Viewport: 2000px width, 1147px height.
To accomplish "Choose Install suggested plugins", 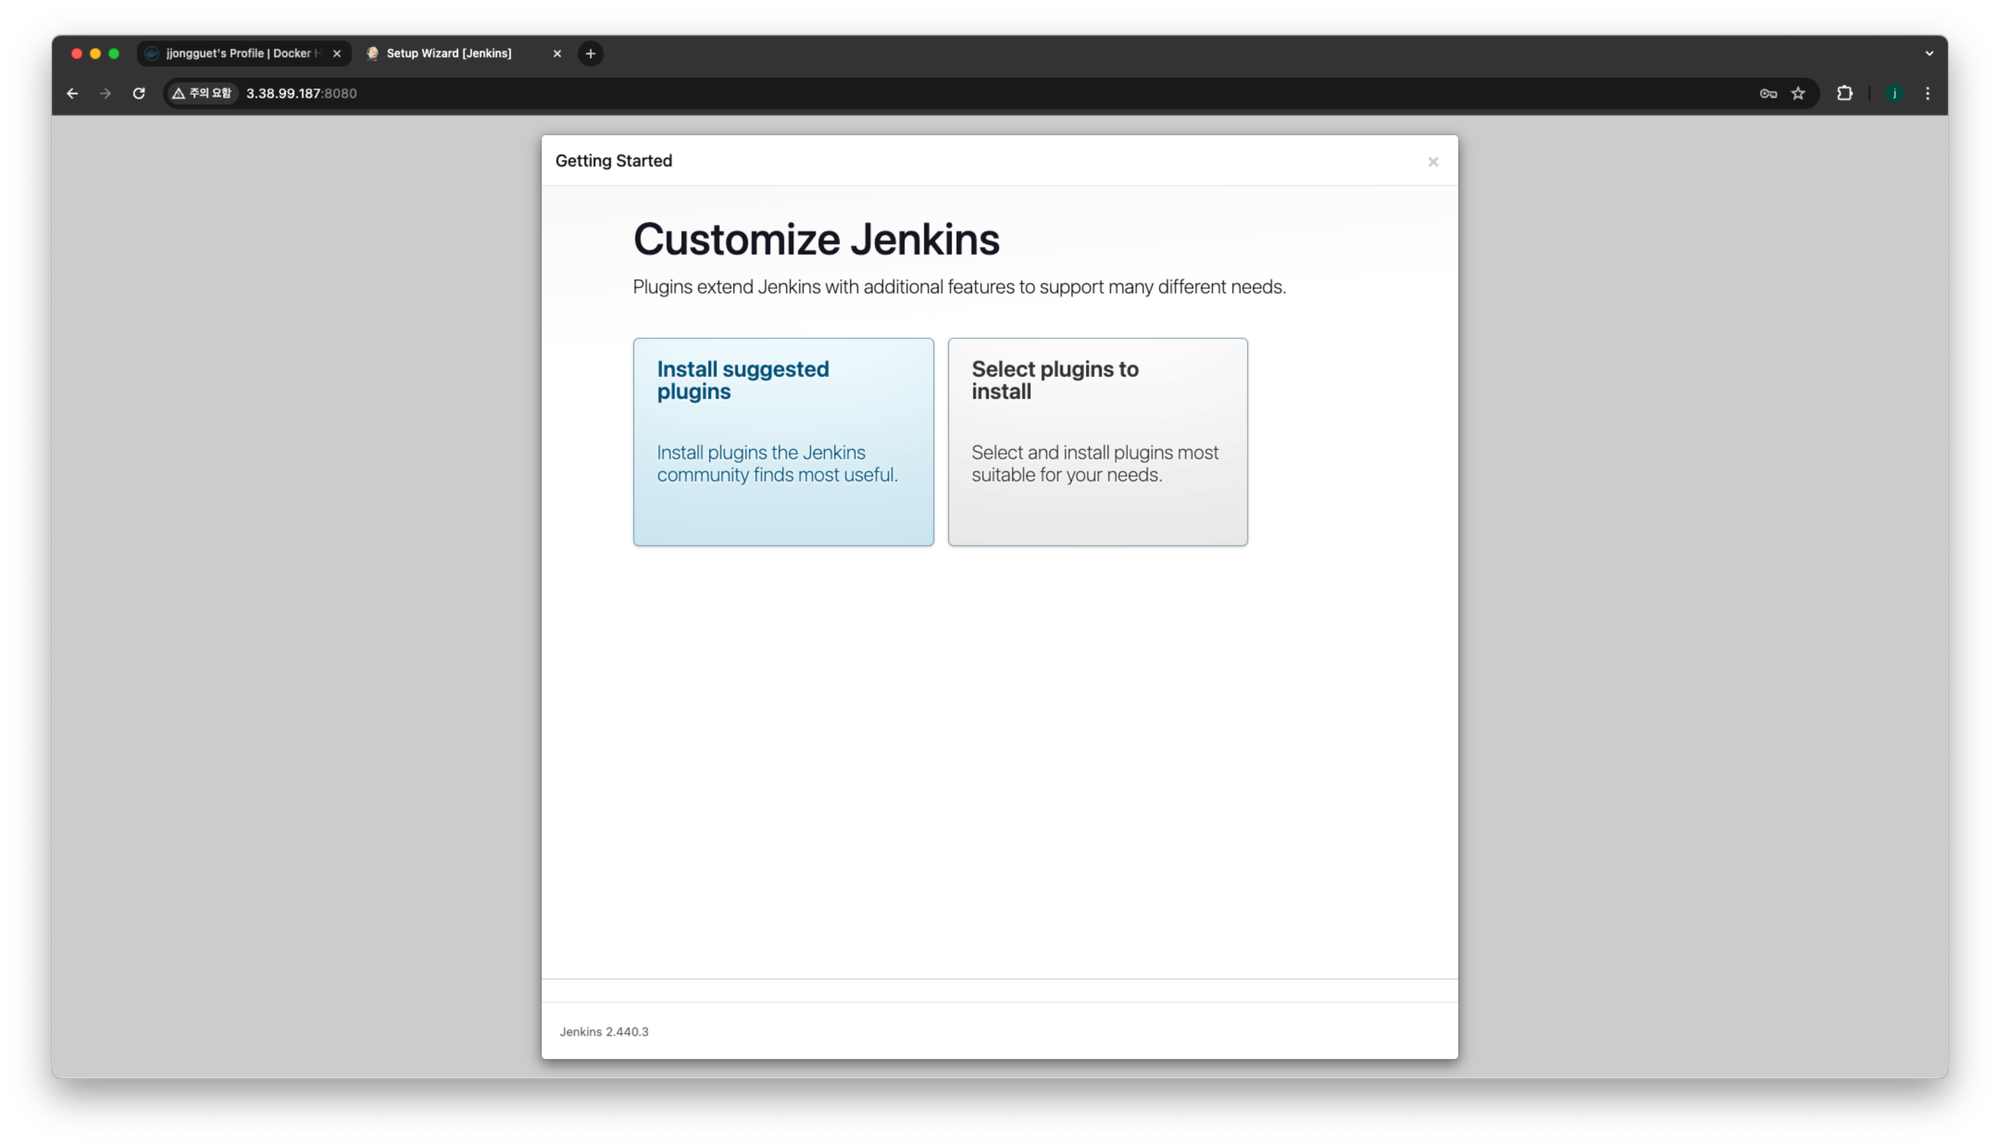I will click(x=783, y=441).
